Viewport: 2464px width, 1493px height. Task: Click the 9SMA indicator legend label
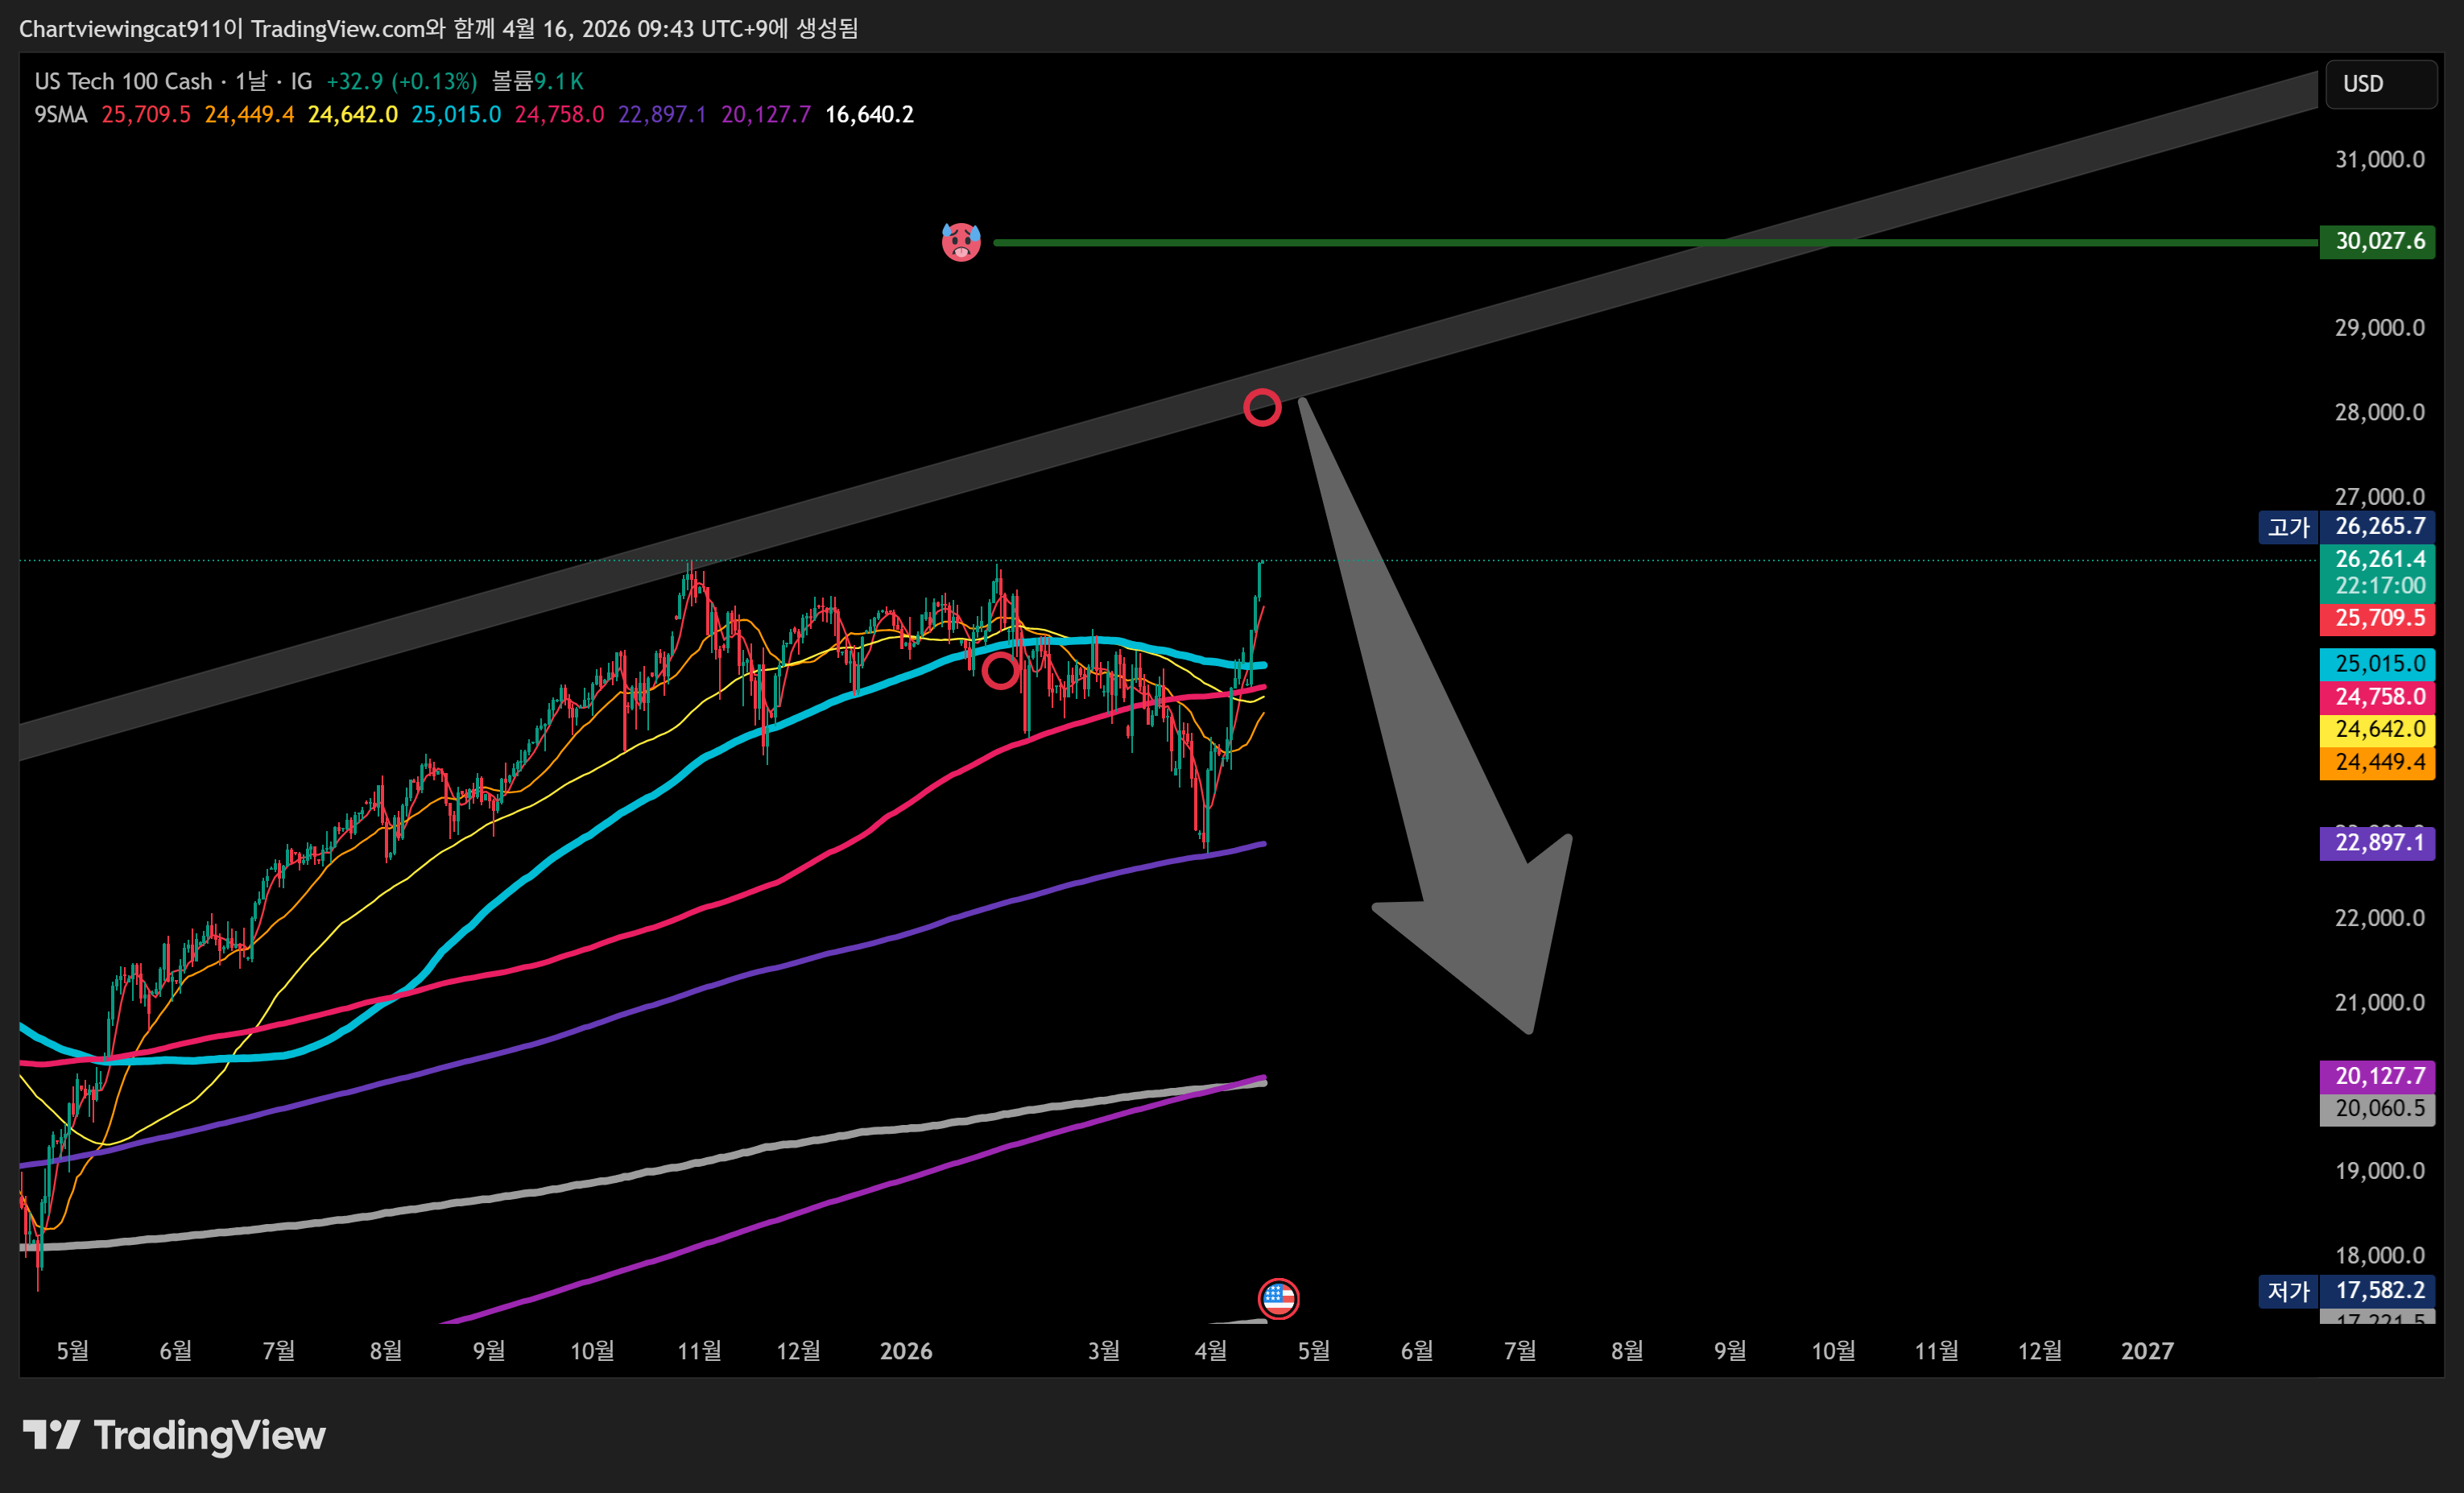pos(60,115)
